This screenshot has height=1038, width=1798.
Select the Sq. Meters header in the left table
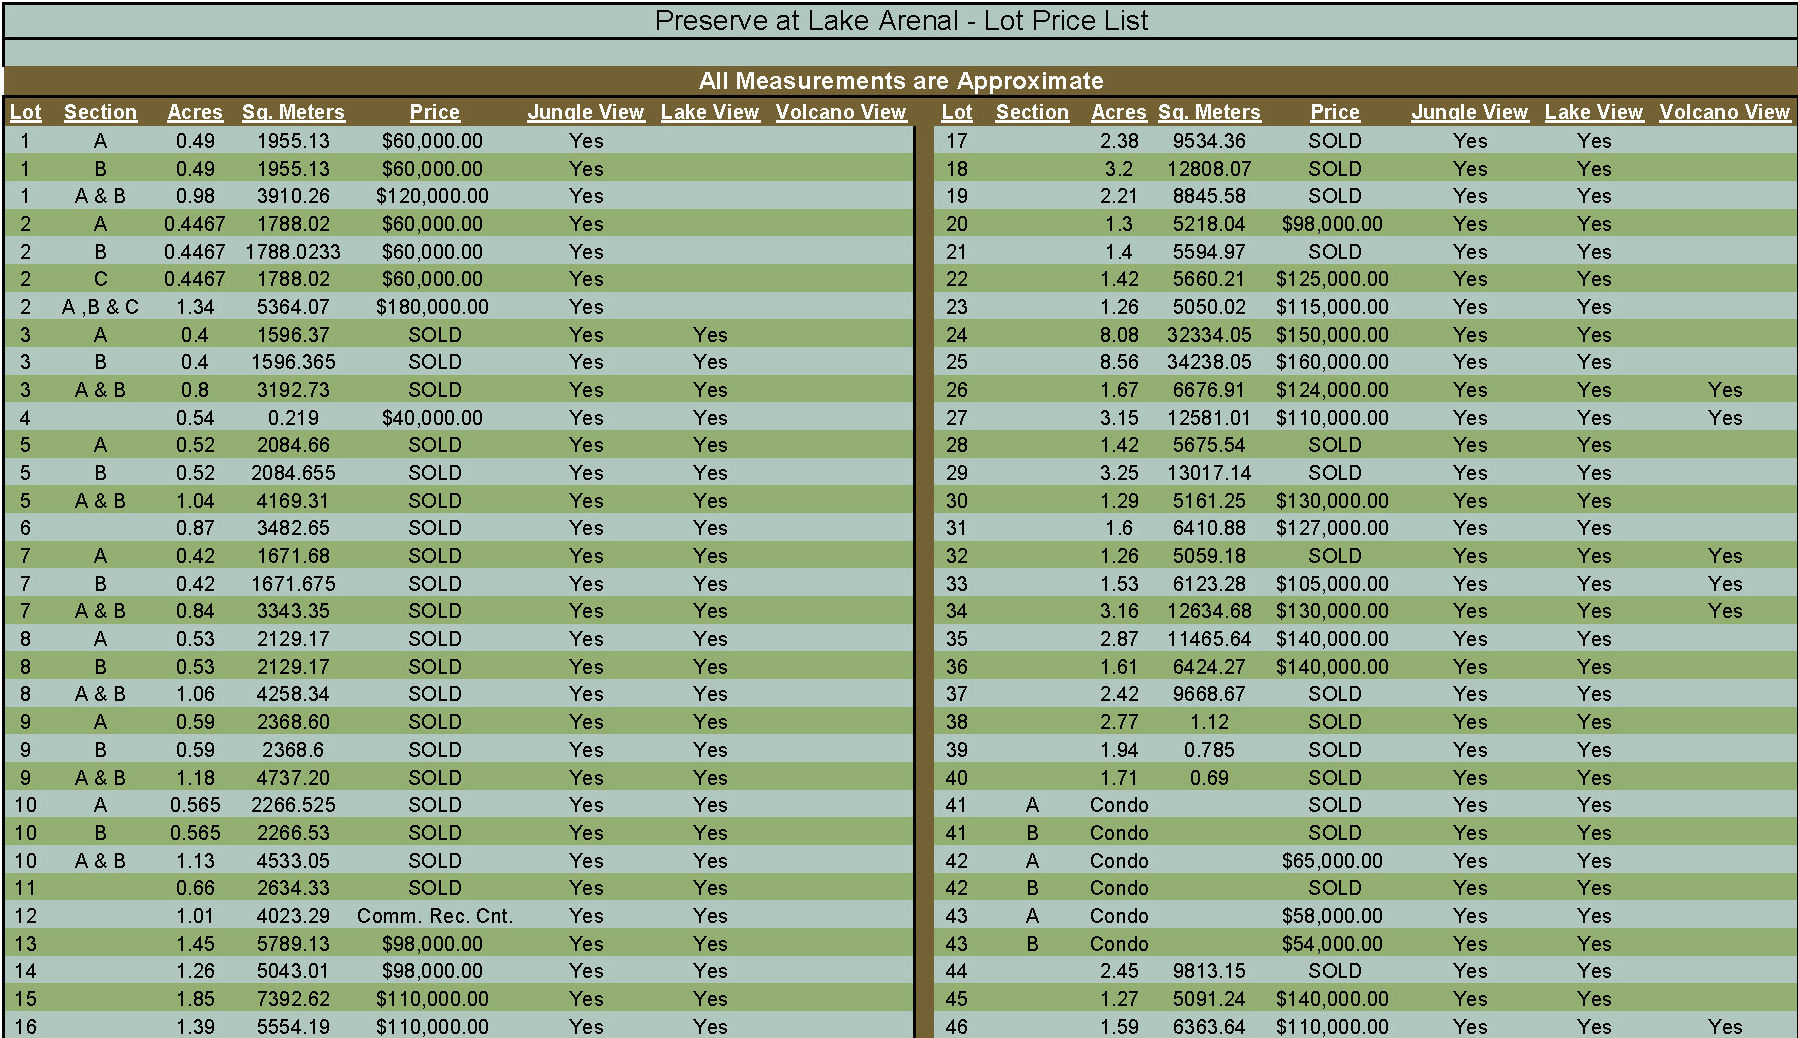point(293,113)
